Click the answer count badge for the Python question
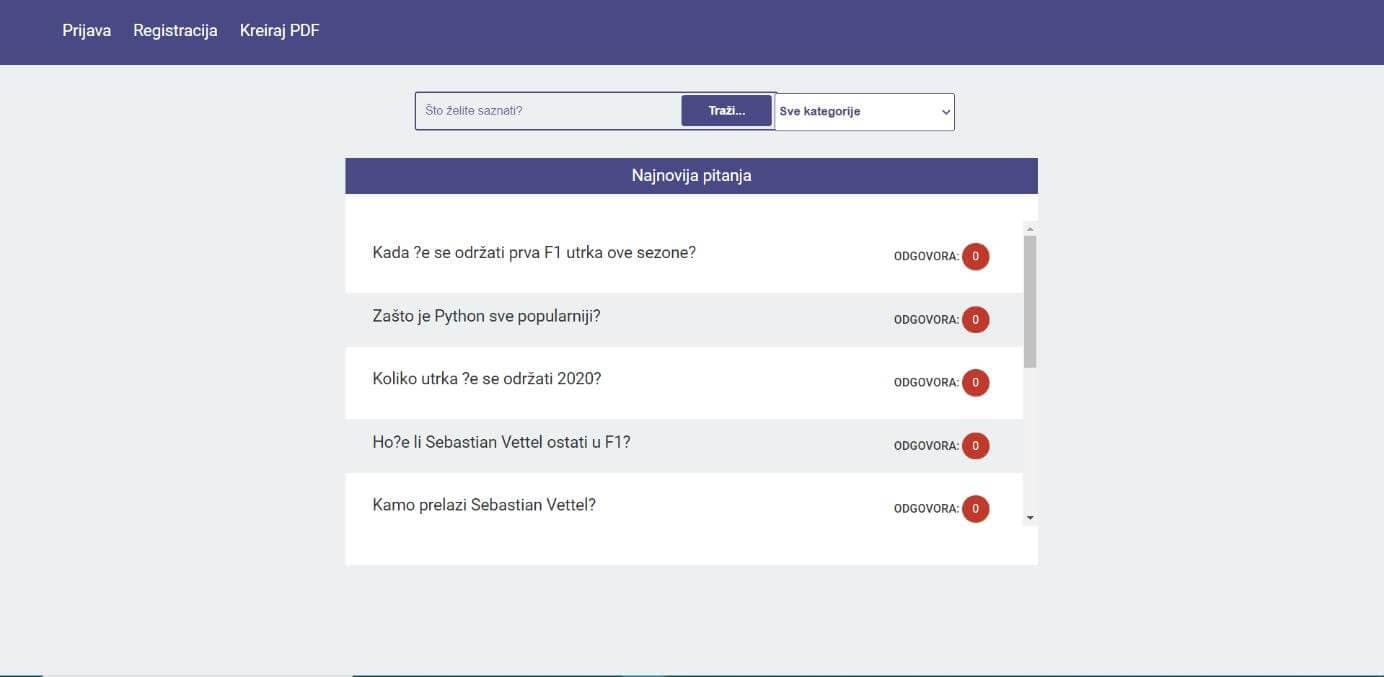Image resolution: width=1384 pixels, height=677 pixels. click(x=975, y=320)
